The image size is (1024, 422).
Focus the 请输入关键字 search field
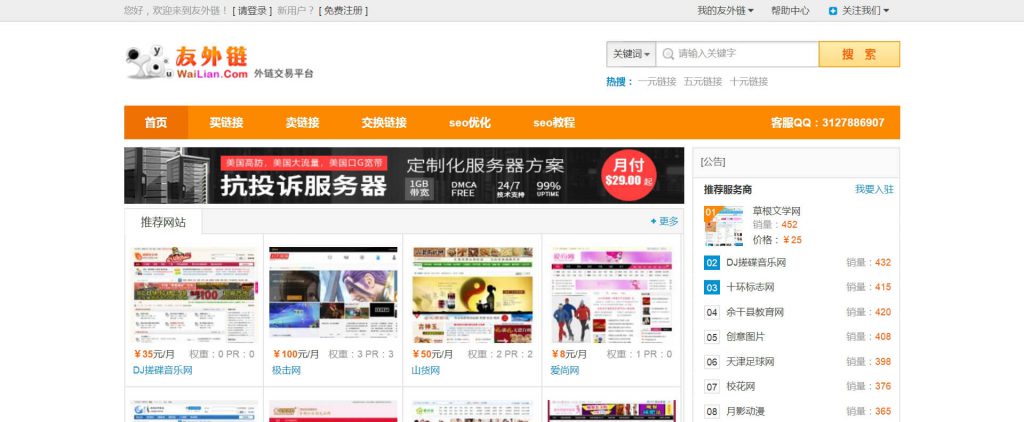tap(745, 54)
